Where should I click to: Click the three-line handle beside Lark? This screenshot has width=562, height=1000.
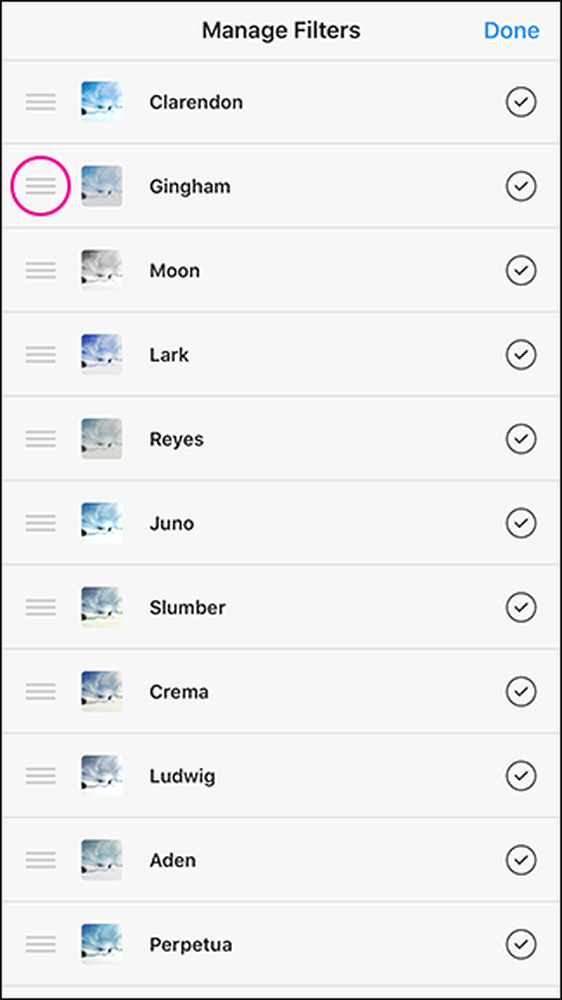pyautogui.click(x=41, y=355)
